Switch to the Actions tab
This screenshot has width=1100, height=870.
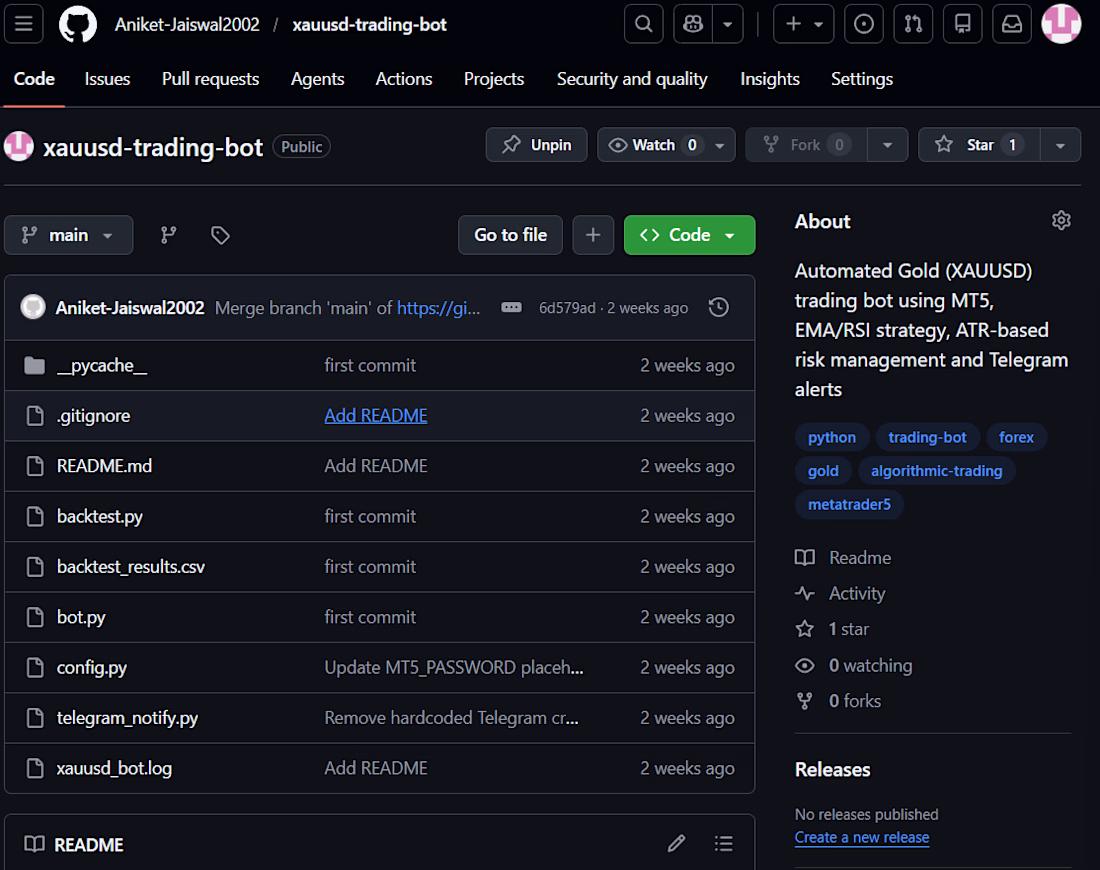404,79
